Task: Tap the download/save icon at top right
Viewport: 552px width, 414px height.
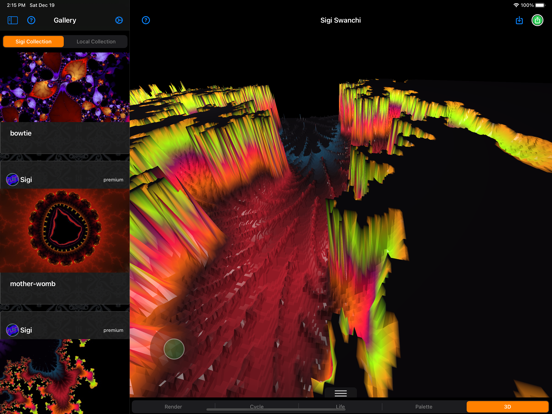Action: tap(519, 20)
